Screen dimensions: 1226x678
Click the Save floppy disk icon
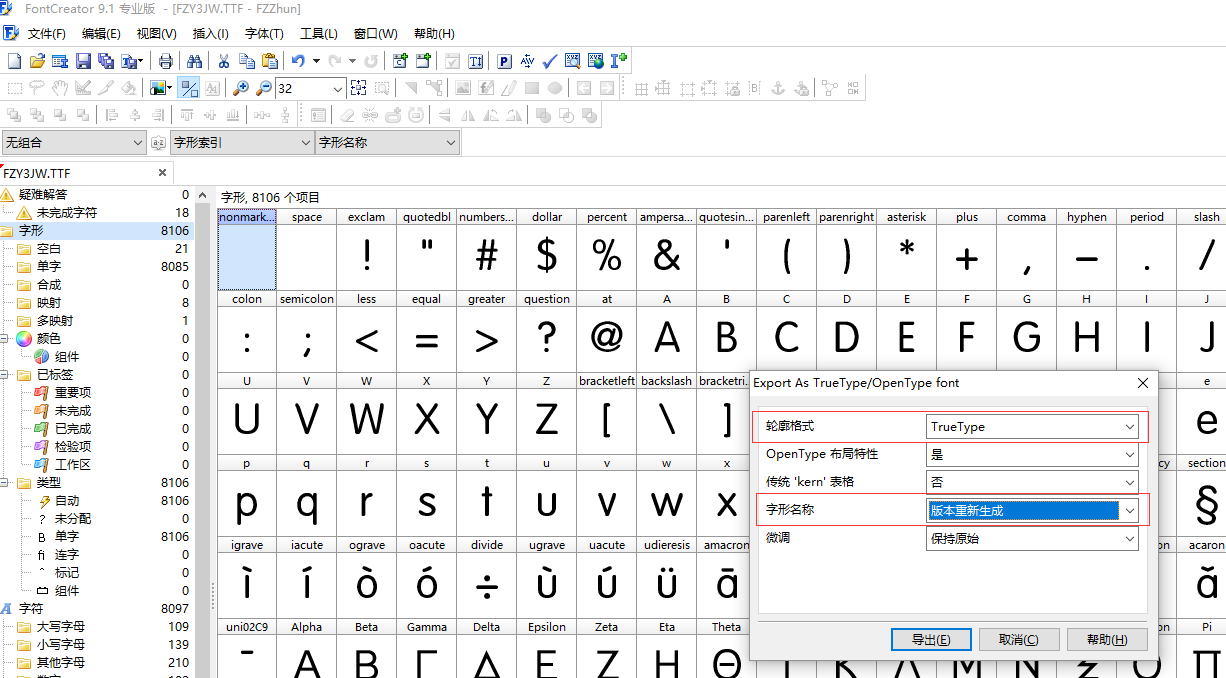point(83,61)
